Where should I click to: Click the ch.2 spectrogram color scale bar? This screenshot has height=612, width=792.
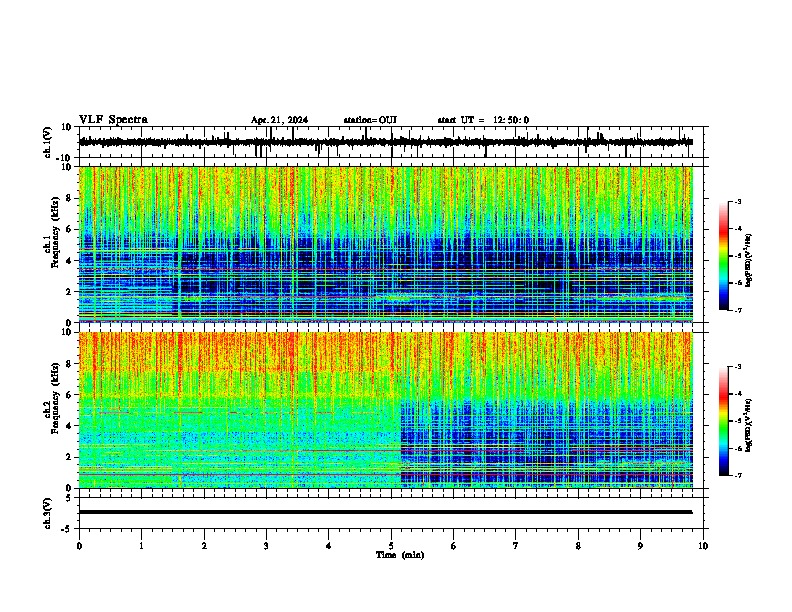(724, 421)
